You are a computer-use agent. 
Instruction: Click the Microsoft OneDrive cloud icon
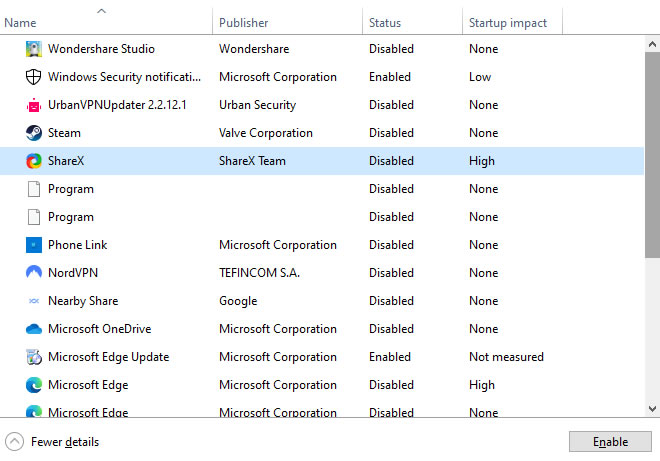pos(34,329)
